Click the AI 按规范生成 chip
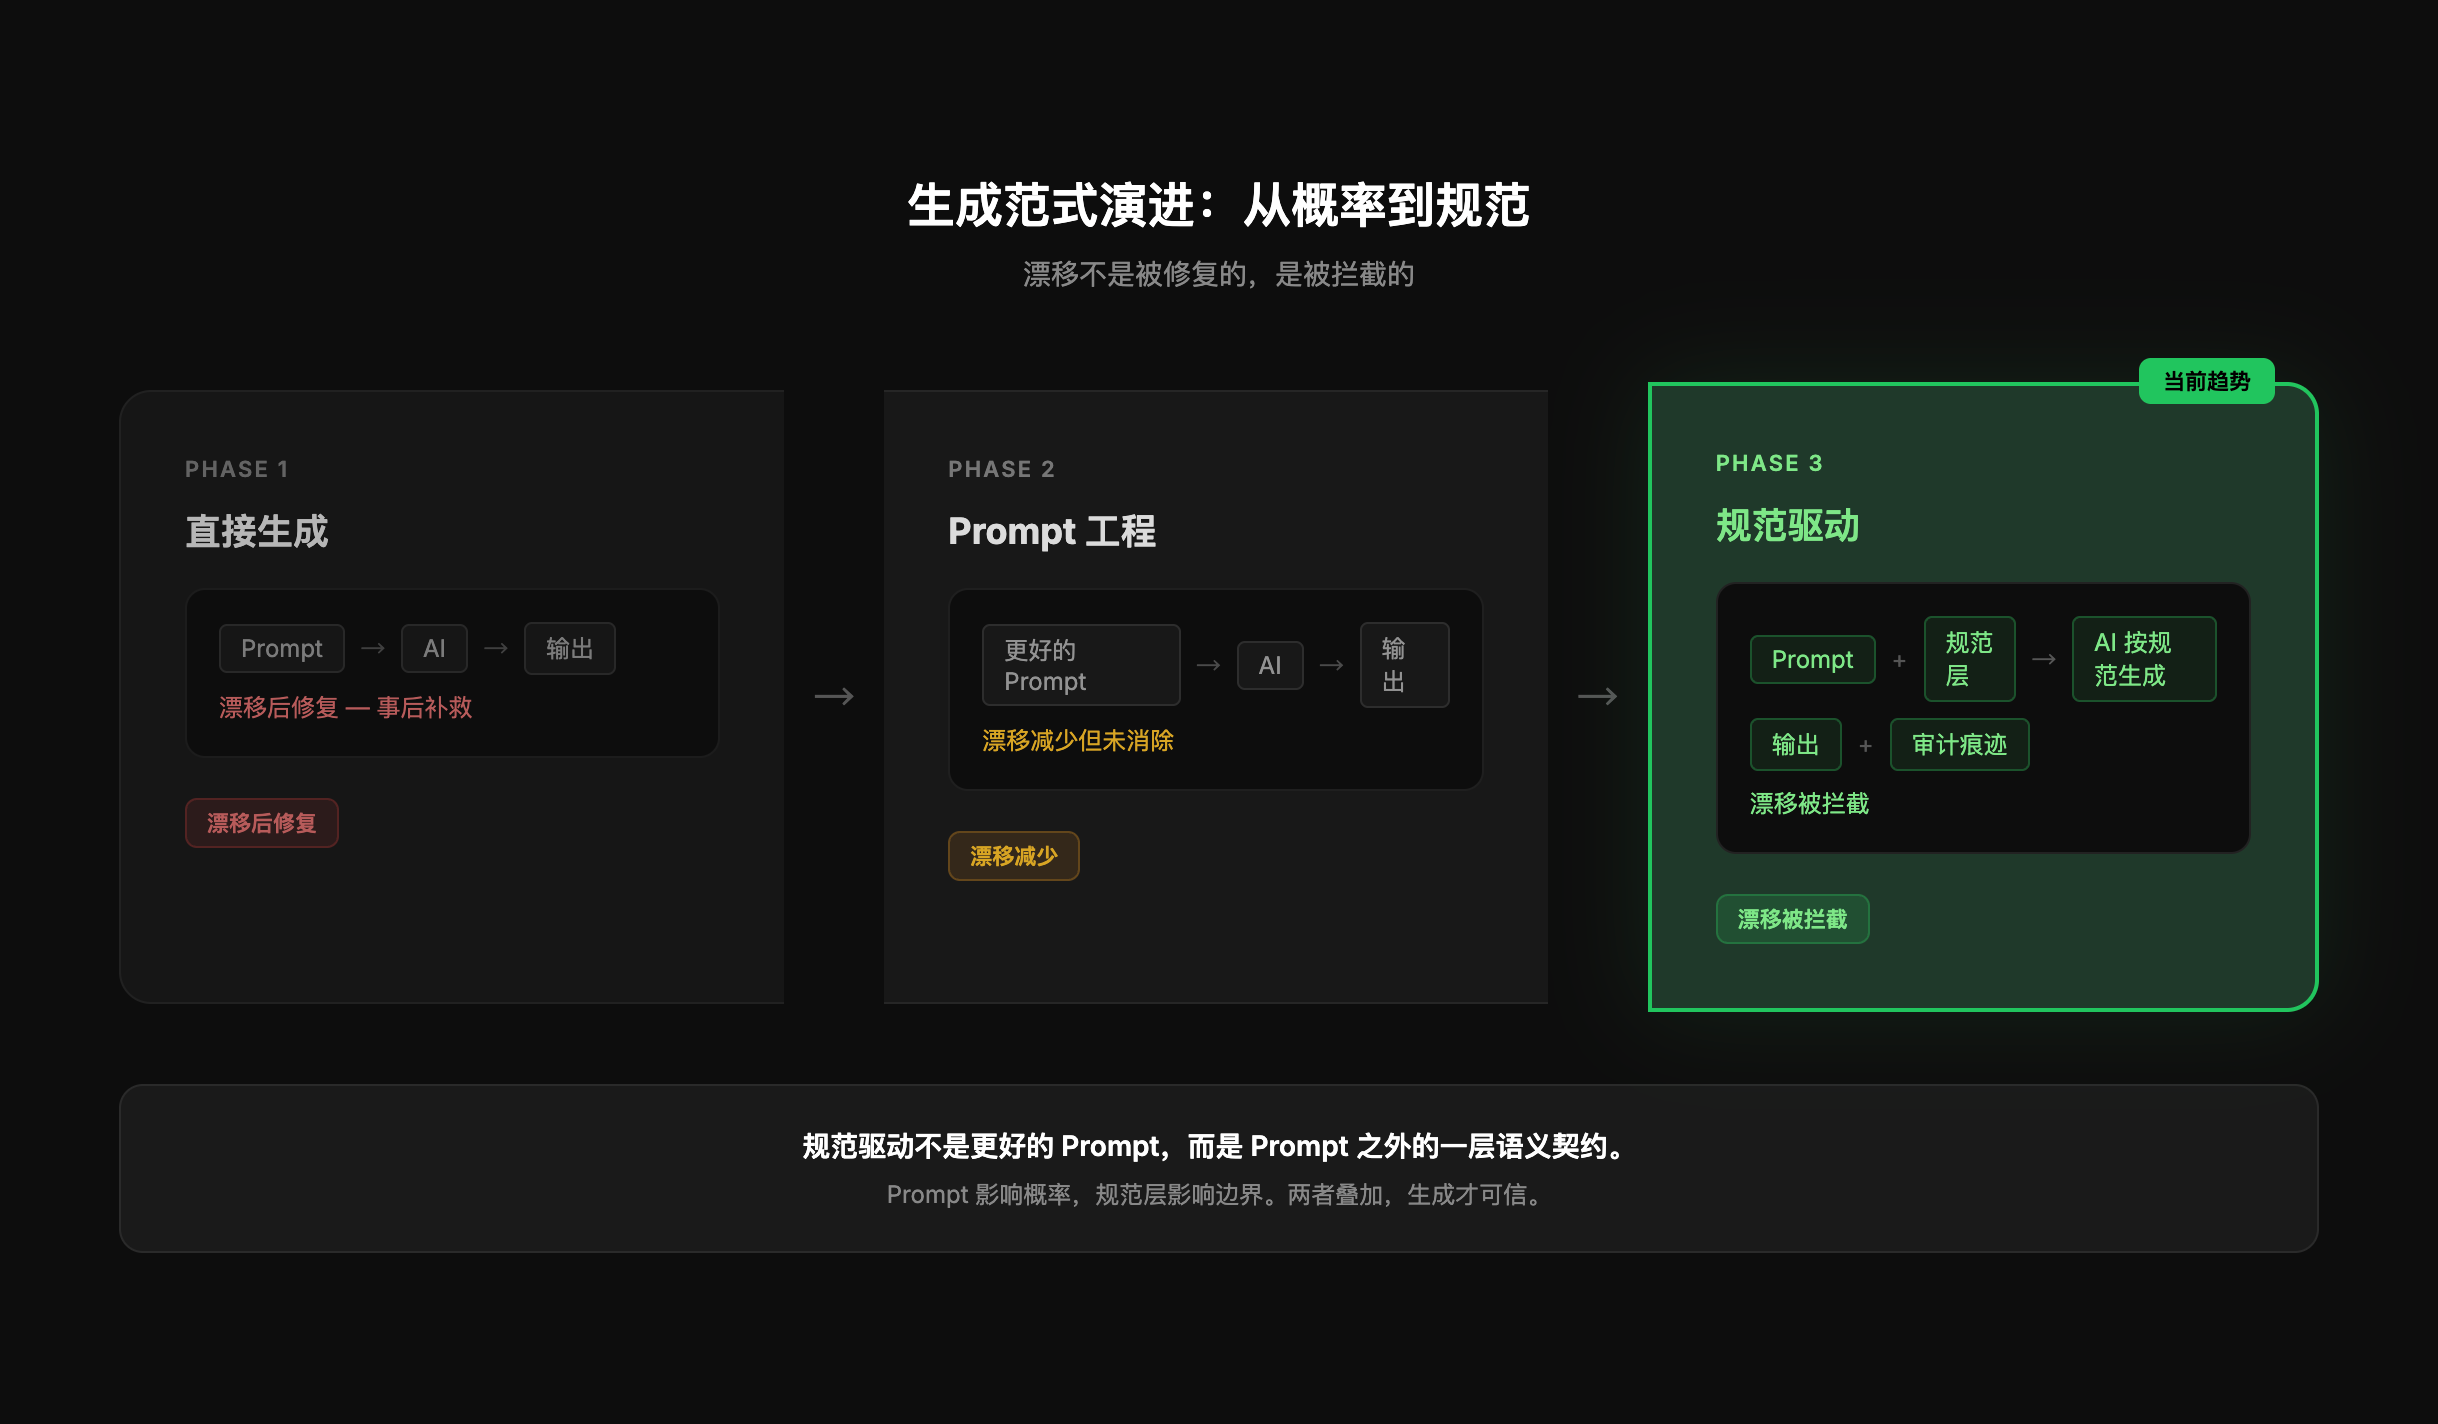 tap(2144, 659)
